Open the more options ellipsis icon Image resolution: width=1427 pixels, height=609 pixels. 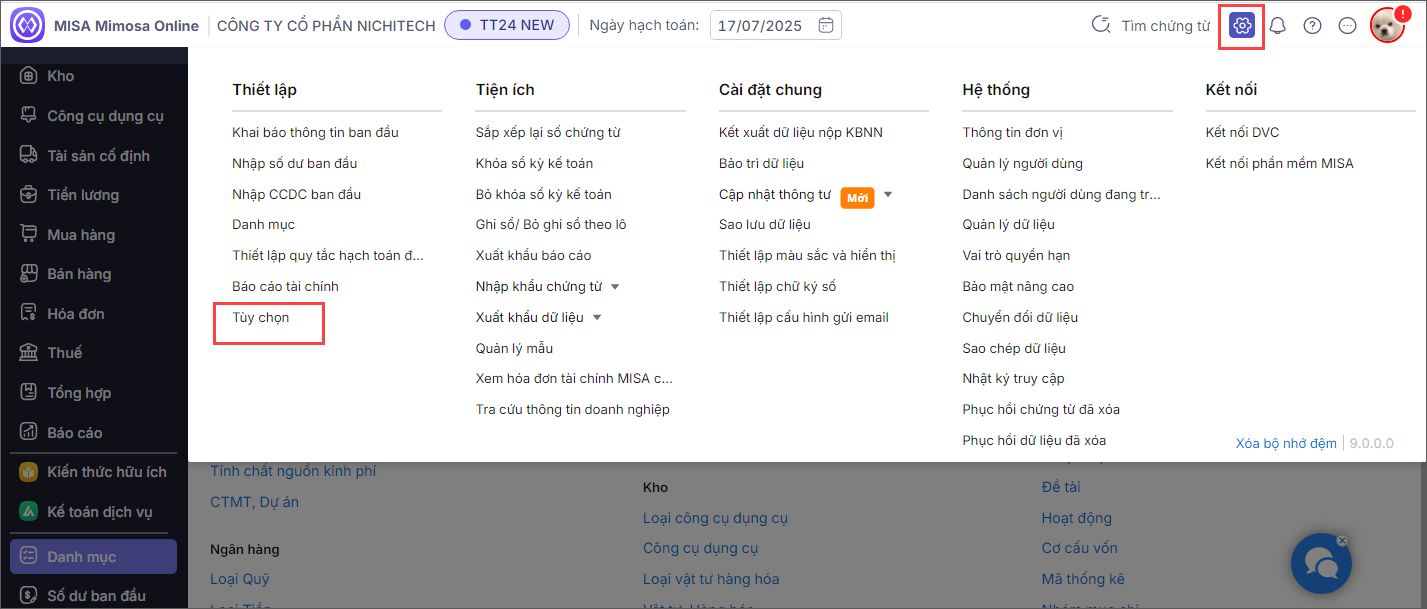pyautogui.click(x=1347, y=26)
